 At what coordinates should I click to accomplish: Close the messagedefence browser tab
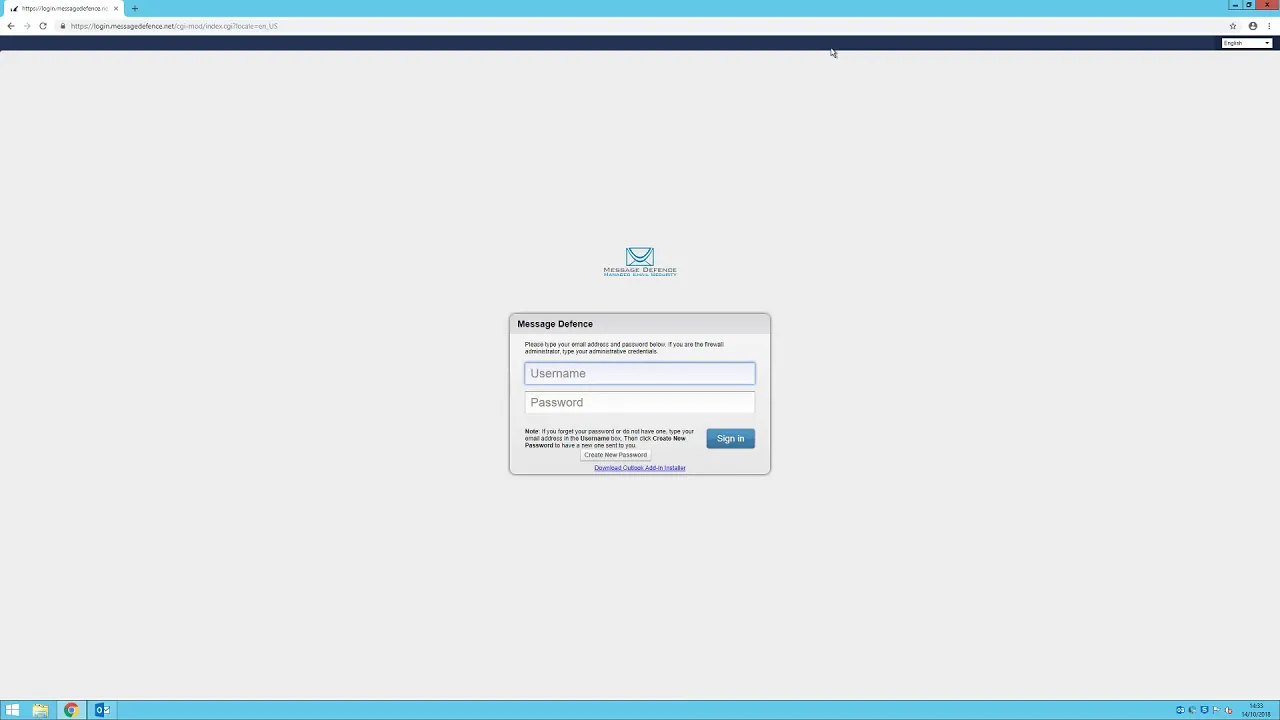tap(116, 8)
